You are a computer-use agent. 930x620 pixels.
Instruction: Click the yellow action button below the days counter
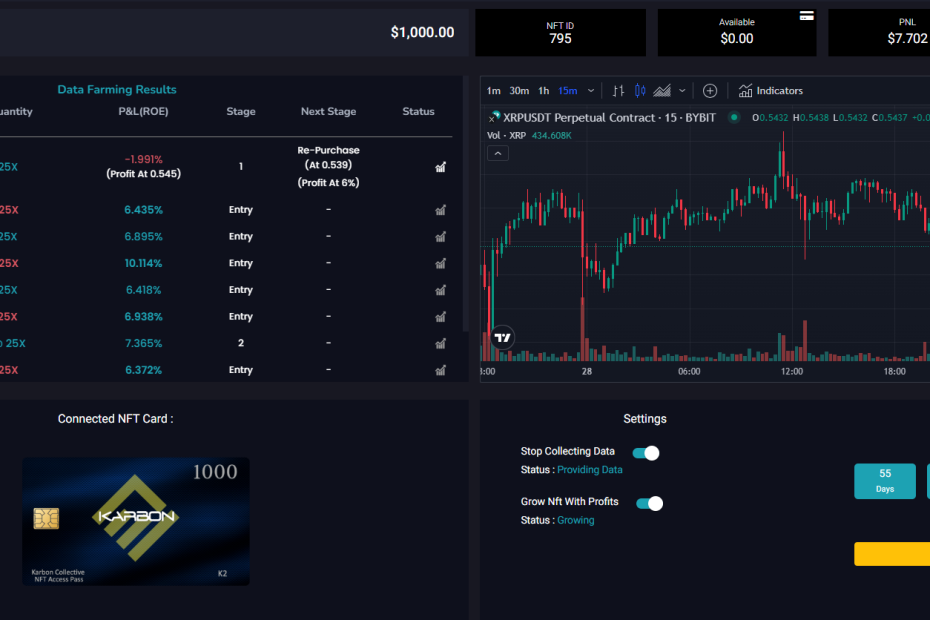click(891, 554)
